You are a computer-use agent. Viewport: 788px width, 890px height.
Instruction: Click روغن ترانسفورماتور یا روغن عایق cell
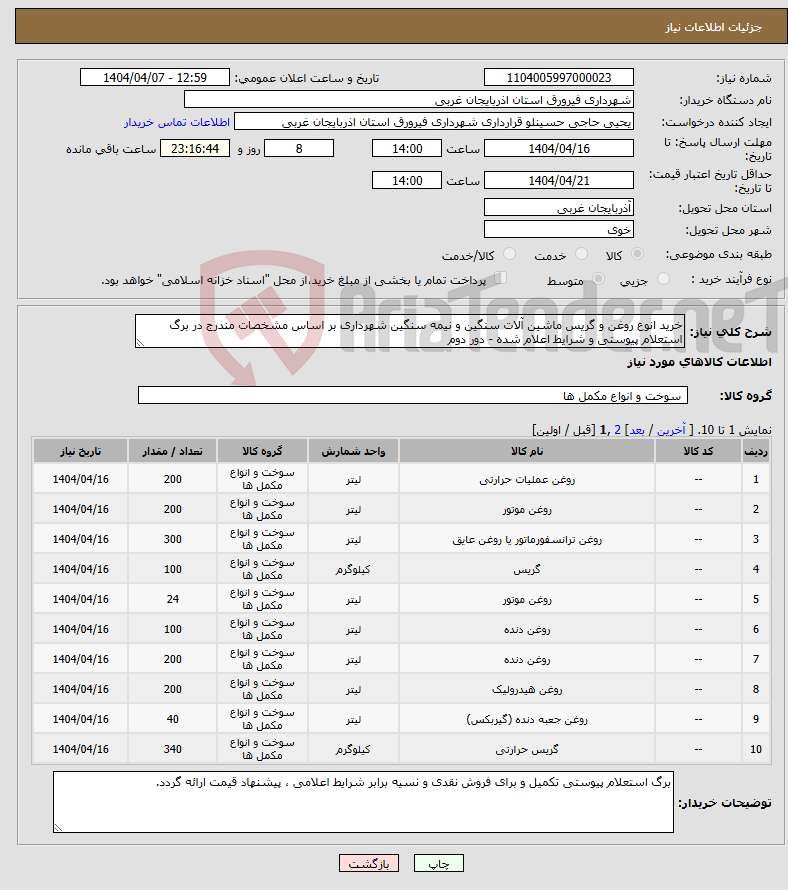click(x=527, y=540)
